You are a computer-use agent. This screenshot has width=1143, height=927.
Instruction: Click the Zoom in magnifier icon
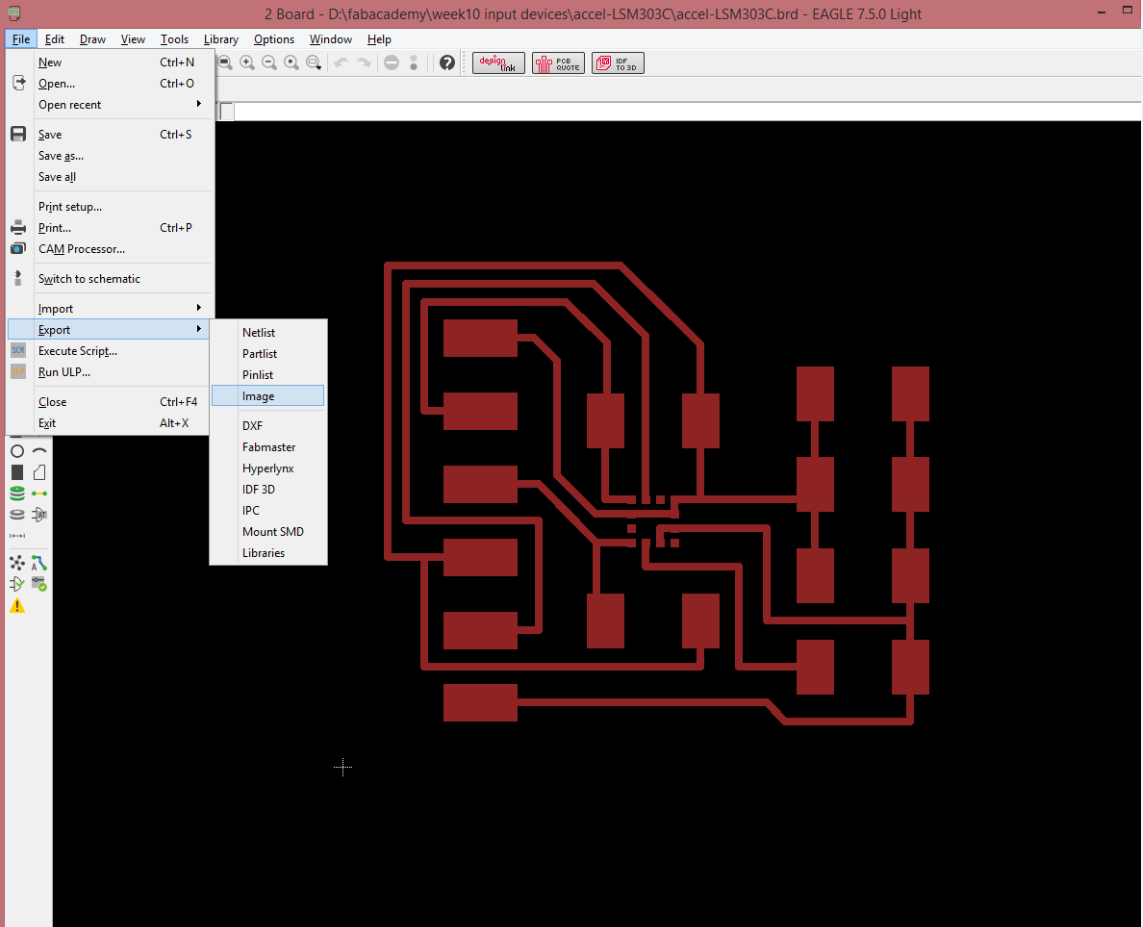coord(247,63)
